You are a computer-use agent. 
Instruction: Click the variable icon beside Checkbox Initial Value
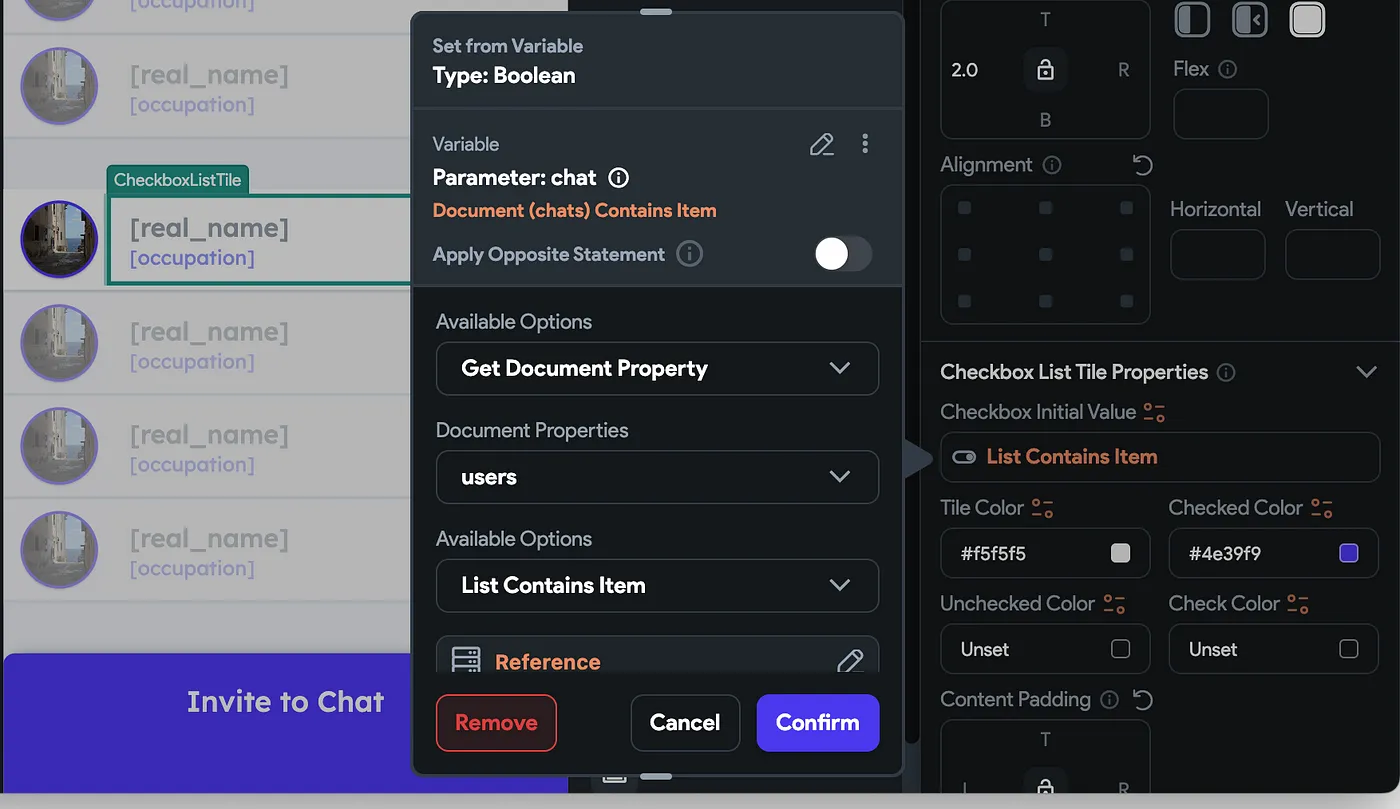(1154, 412)
